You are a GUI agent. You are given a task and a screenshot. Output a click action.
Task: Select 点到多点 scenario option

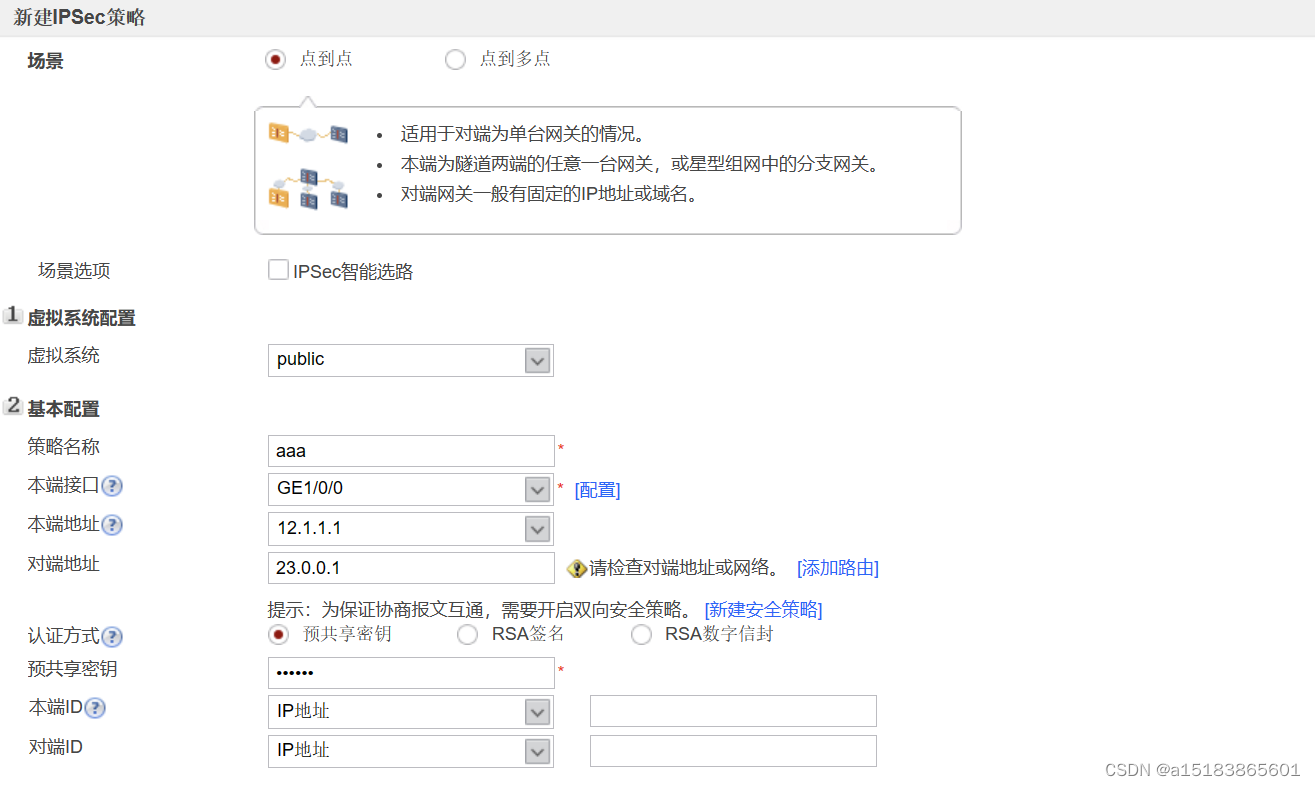click(x=455, y=59)
